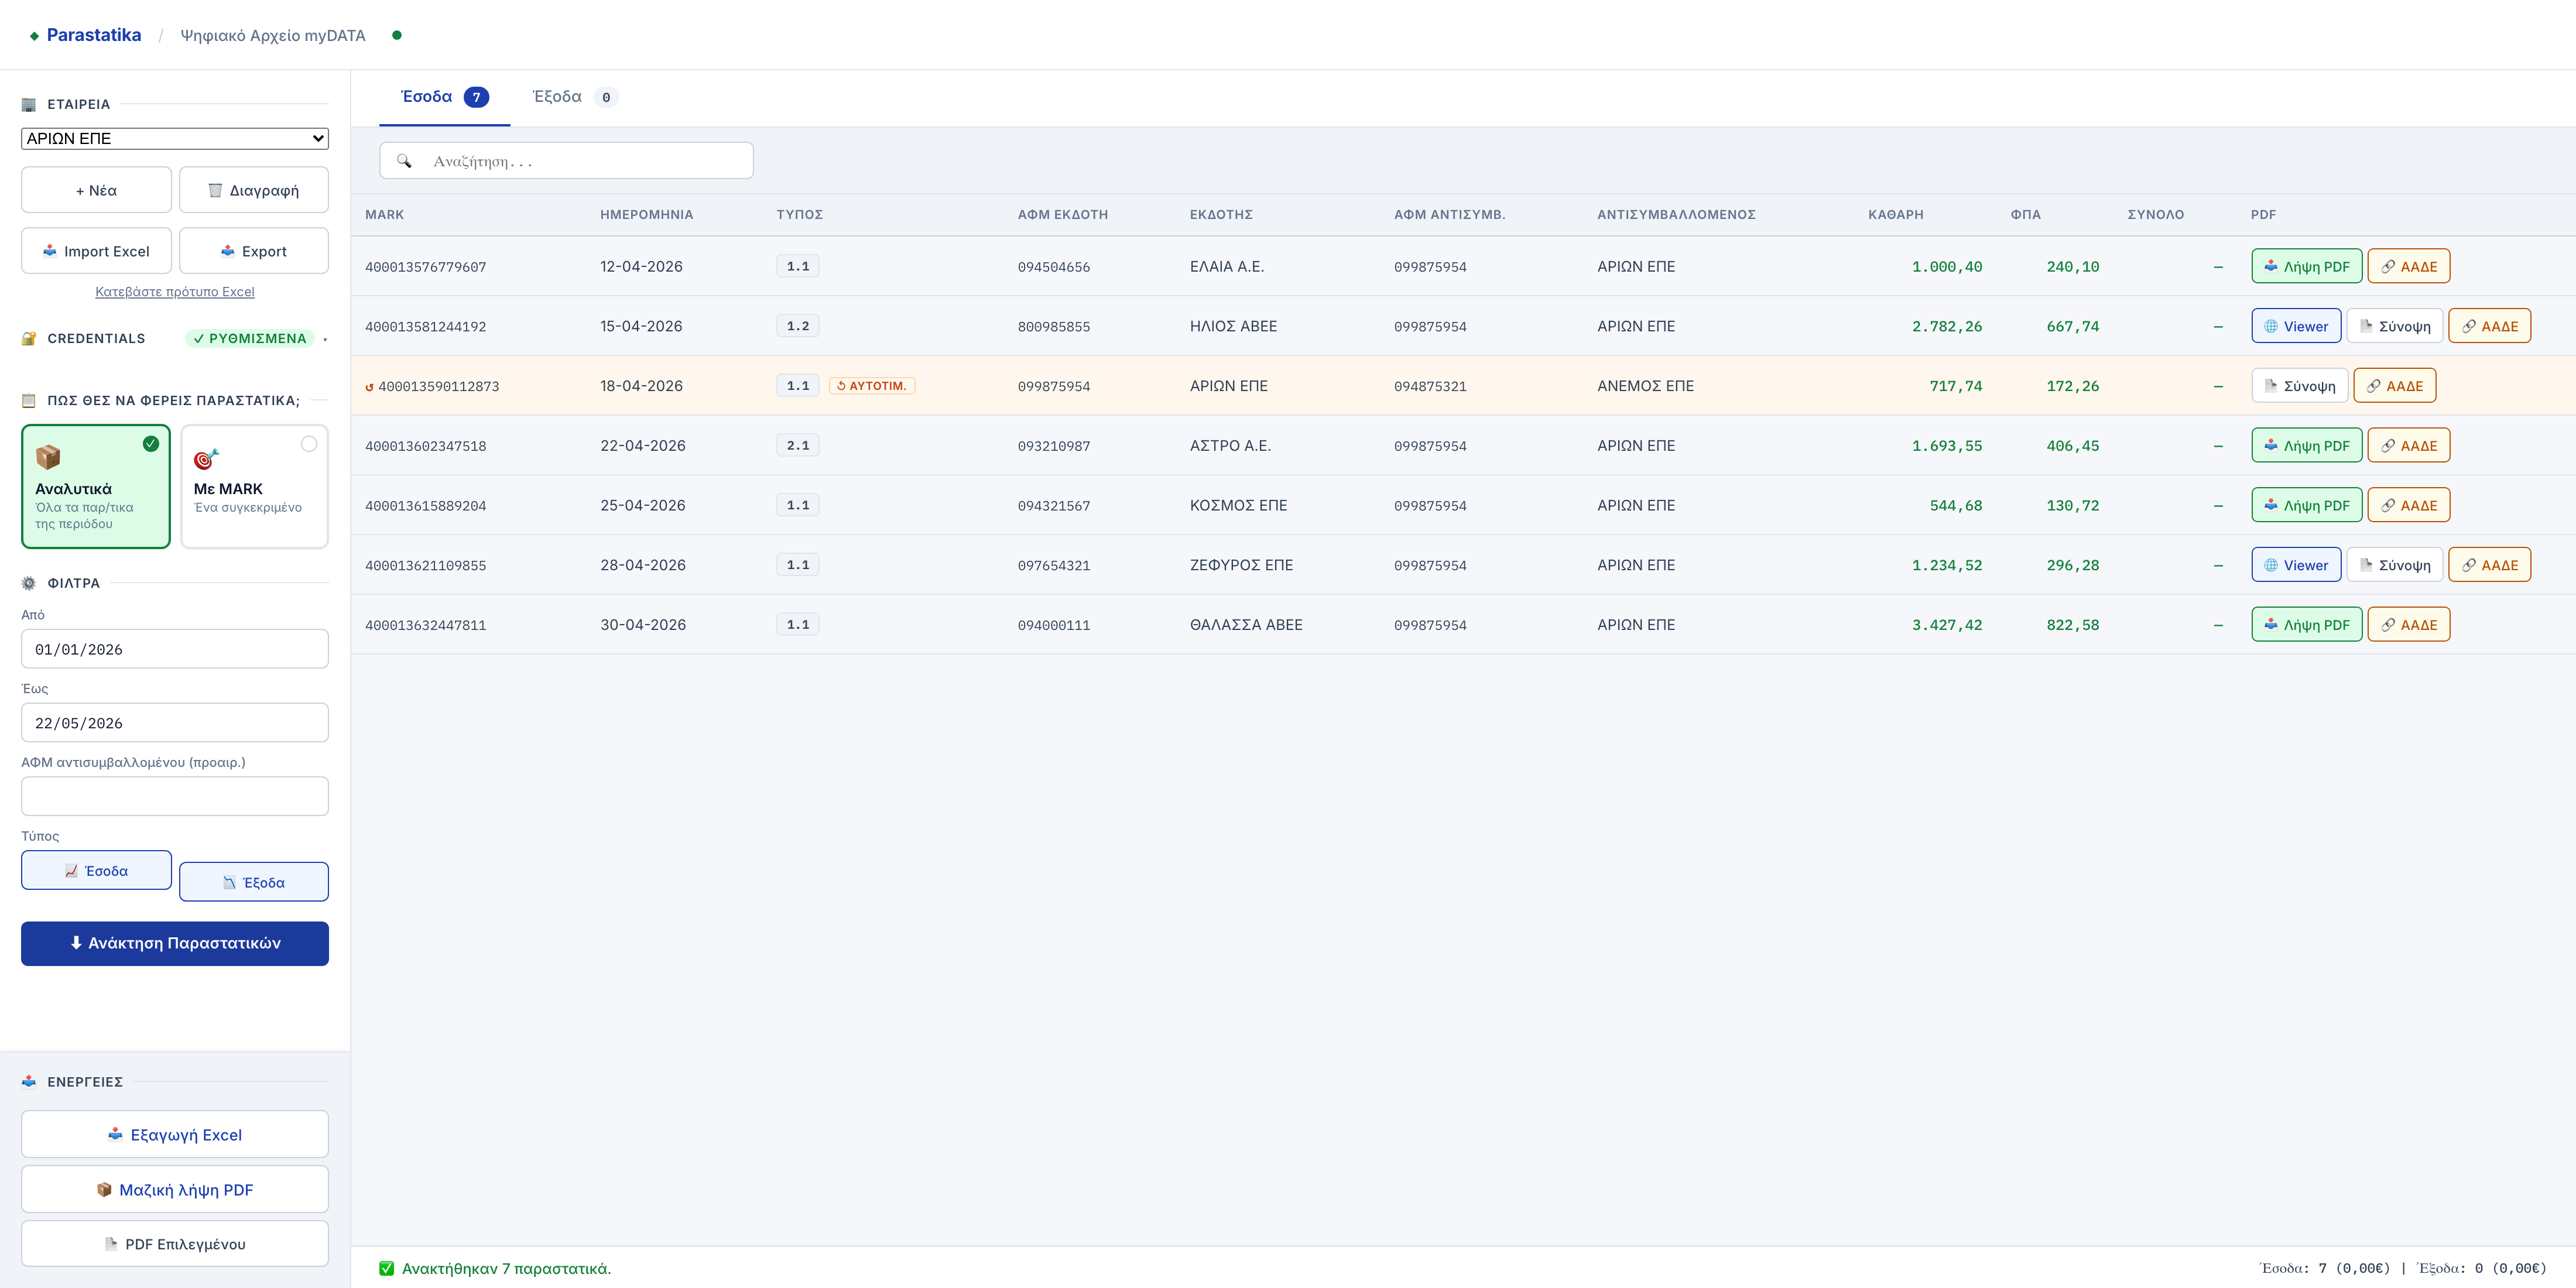The image size is (2576, 1288).
Task: Open ΑΑΔΕ link for ΑΣΤΡΟ Α.Ε. row
Action: tap(2408, 445)
